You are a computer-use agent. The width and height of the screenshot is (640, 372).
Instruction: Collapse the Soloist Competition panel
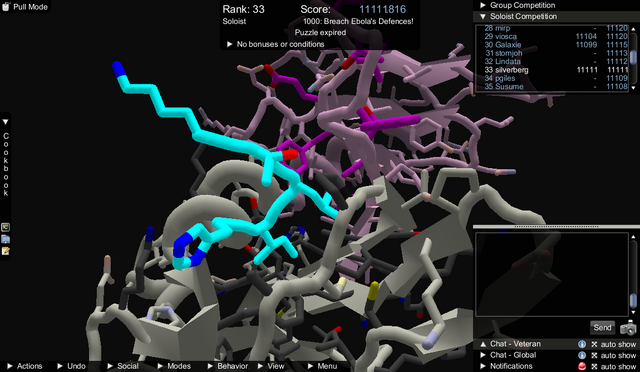[483, 16]
